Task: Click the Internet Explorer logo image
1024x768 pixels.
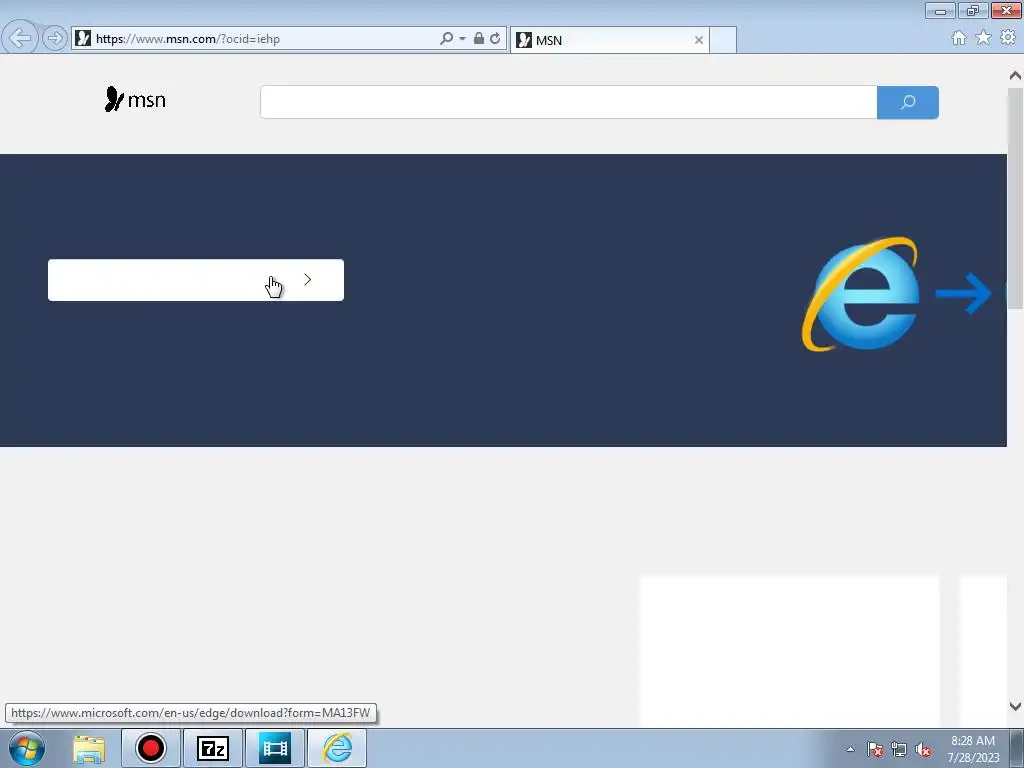Action: point(861,294)
